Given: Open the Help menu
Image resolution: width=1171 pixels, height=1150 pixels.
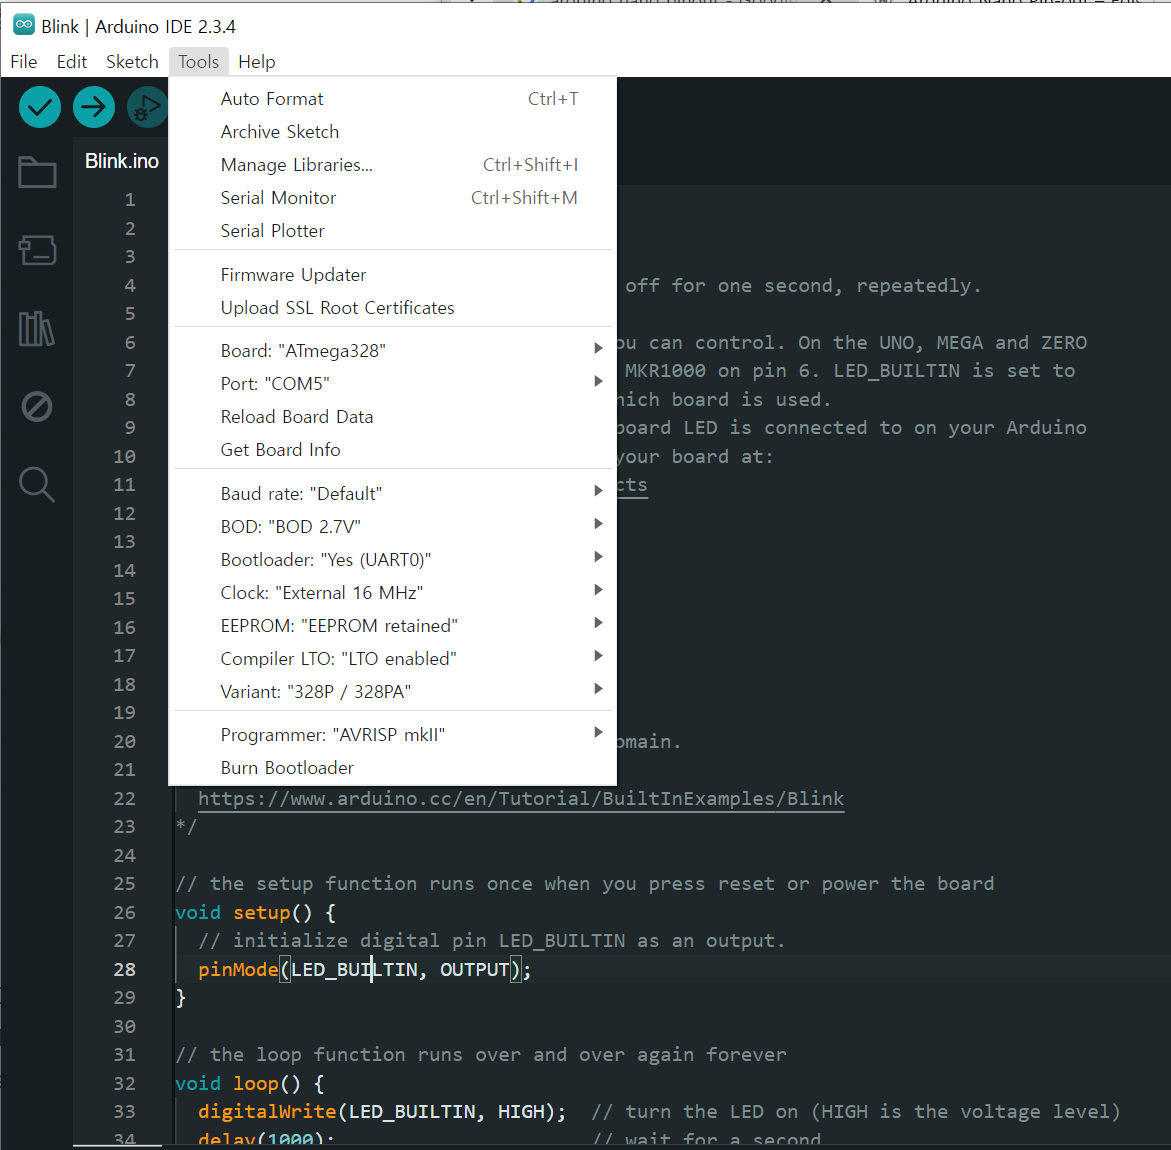Looking at the screenshot, I should (x=257, y=62).
